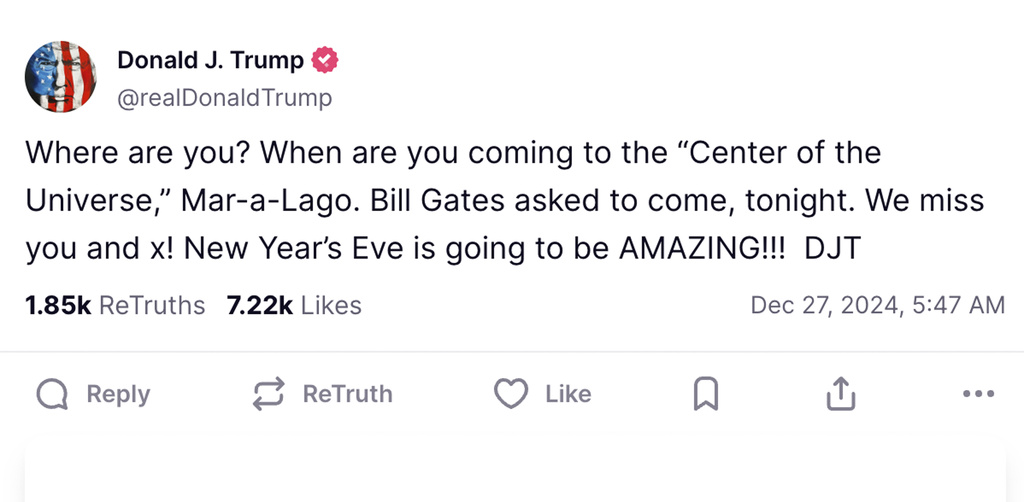Open the Donald J. Trump display name
This screenshot has width=1024, height=502.
click(210, 60)
